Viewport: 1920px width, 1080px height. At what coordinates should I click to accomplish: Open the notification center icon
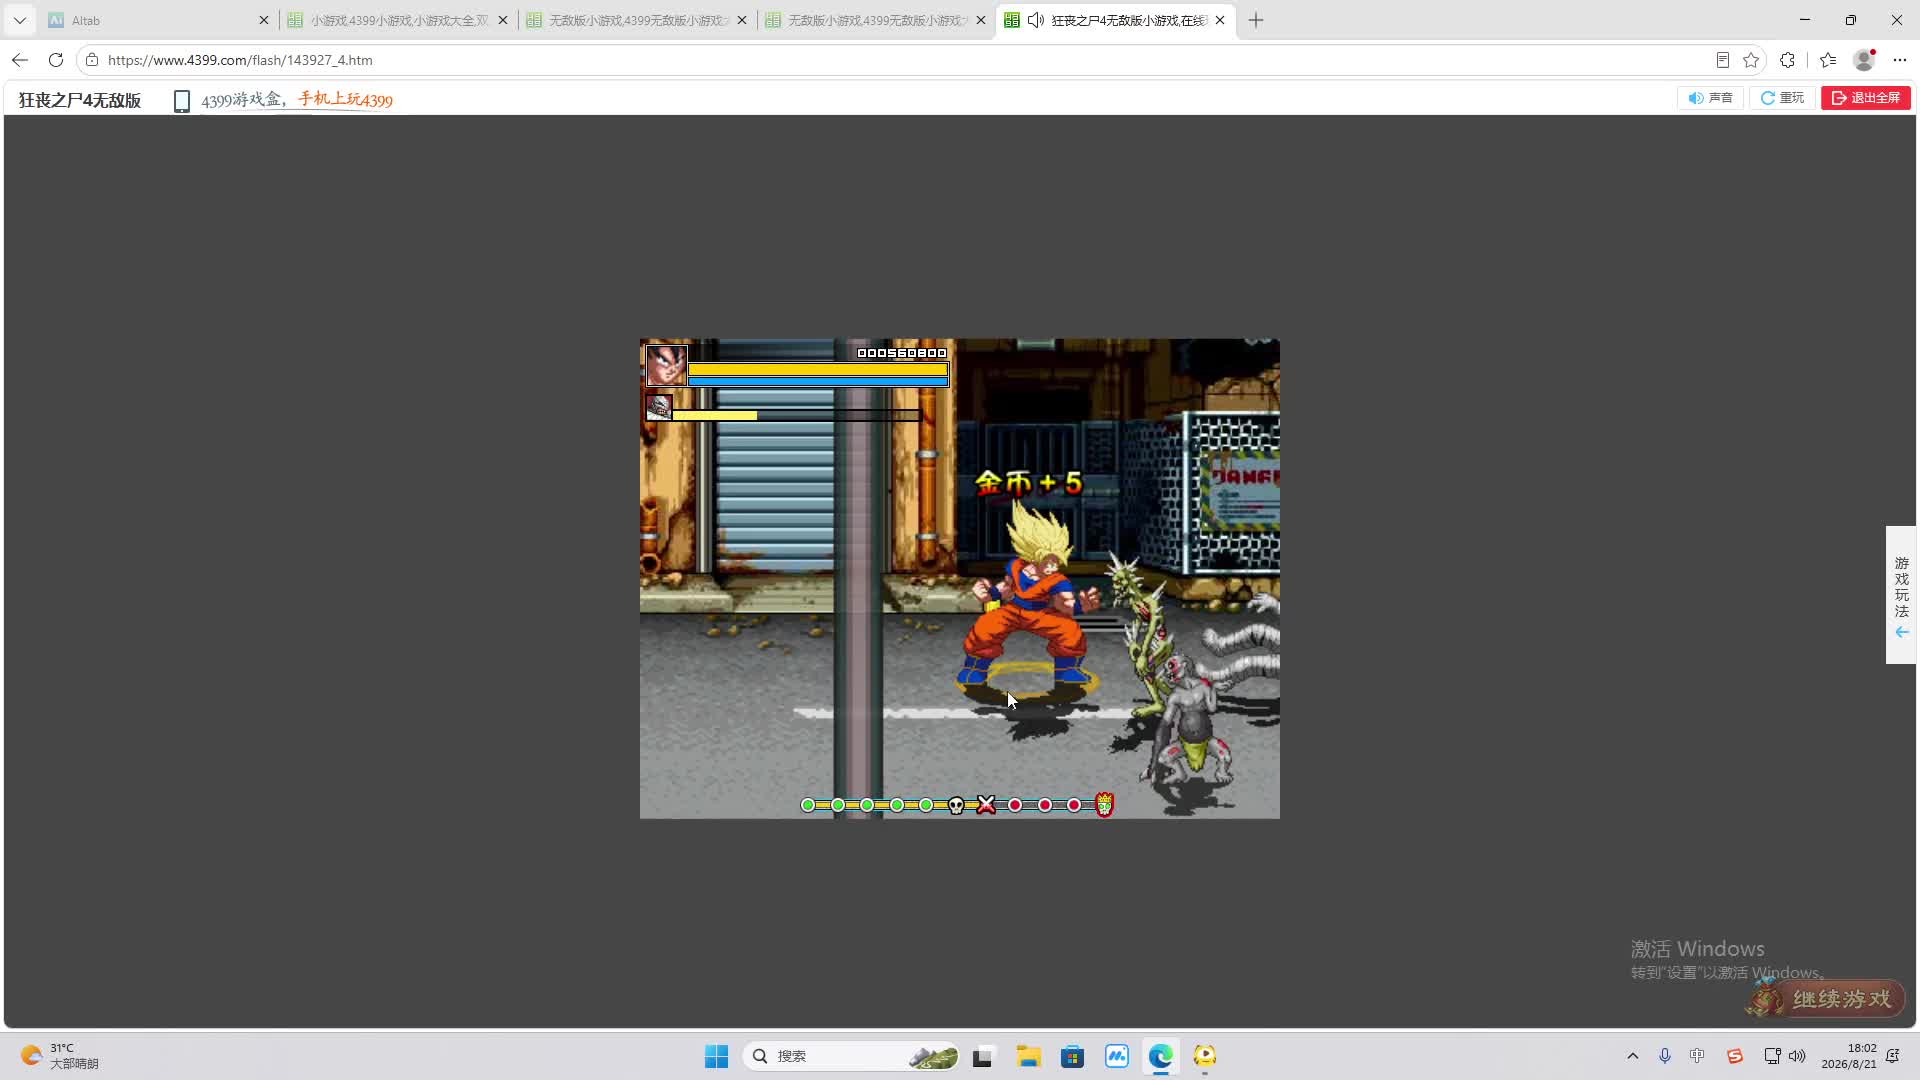tap(1893, 1056)
